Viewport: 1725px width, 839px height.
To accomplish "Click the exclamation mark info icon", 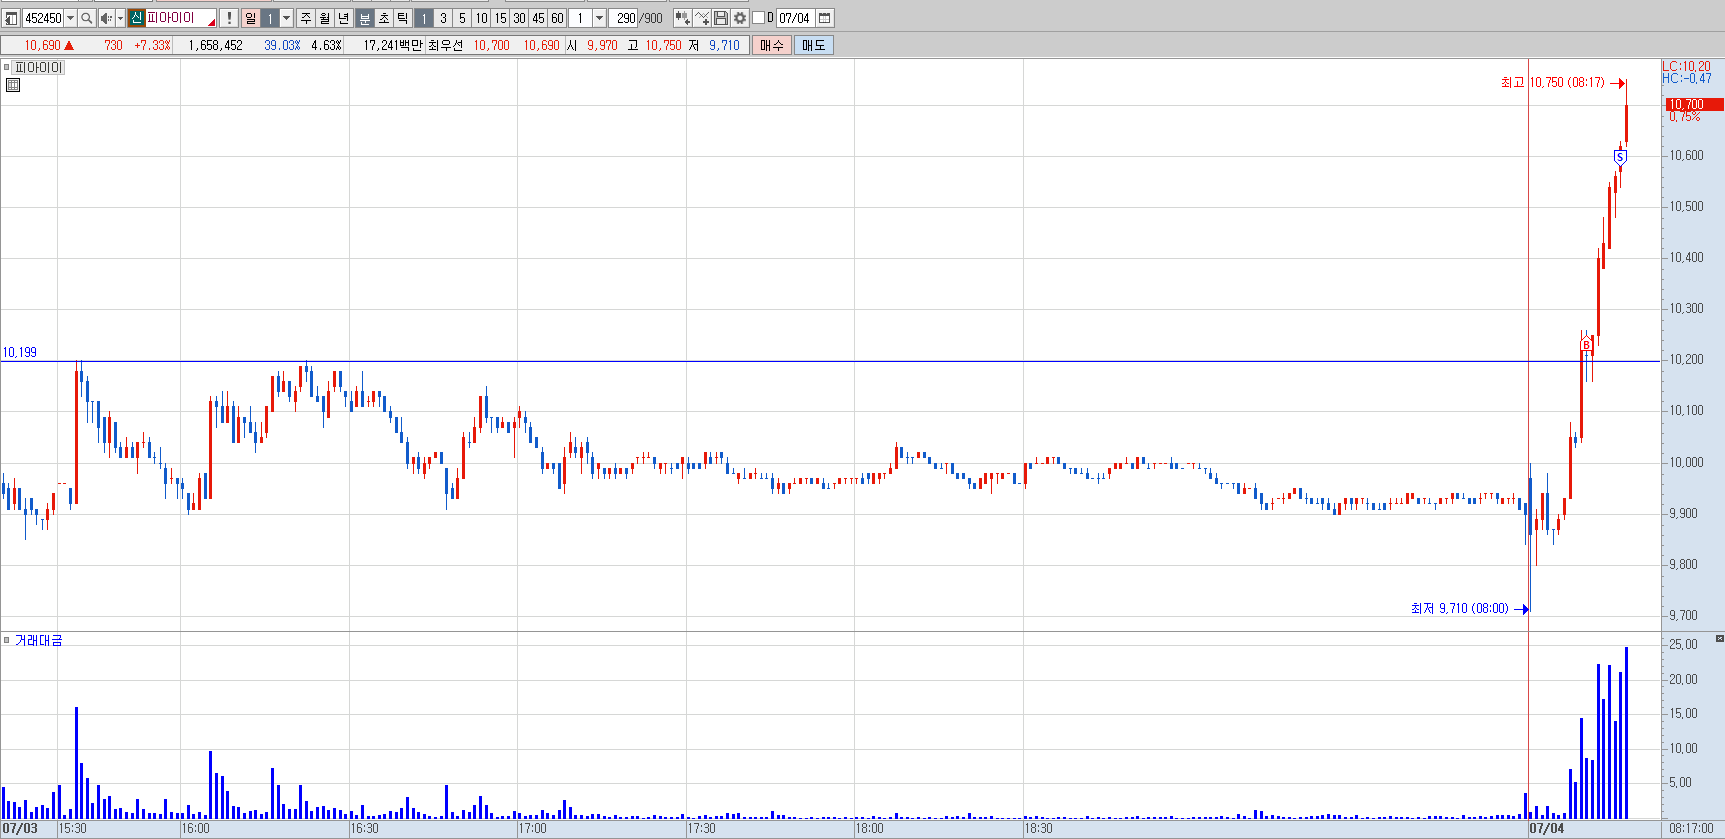I will point(228,18).
